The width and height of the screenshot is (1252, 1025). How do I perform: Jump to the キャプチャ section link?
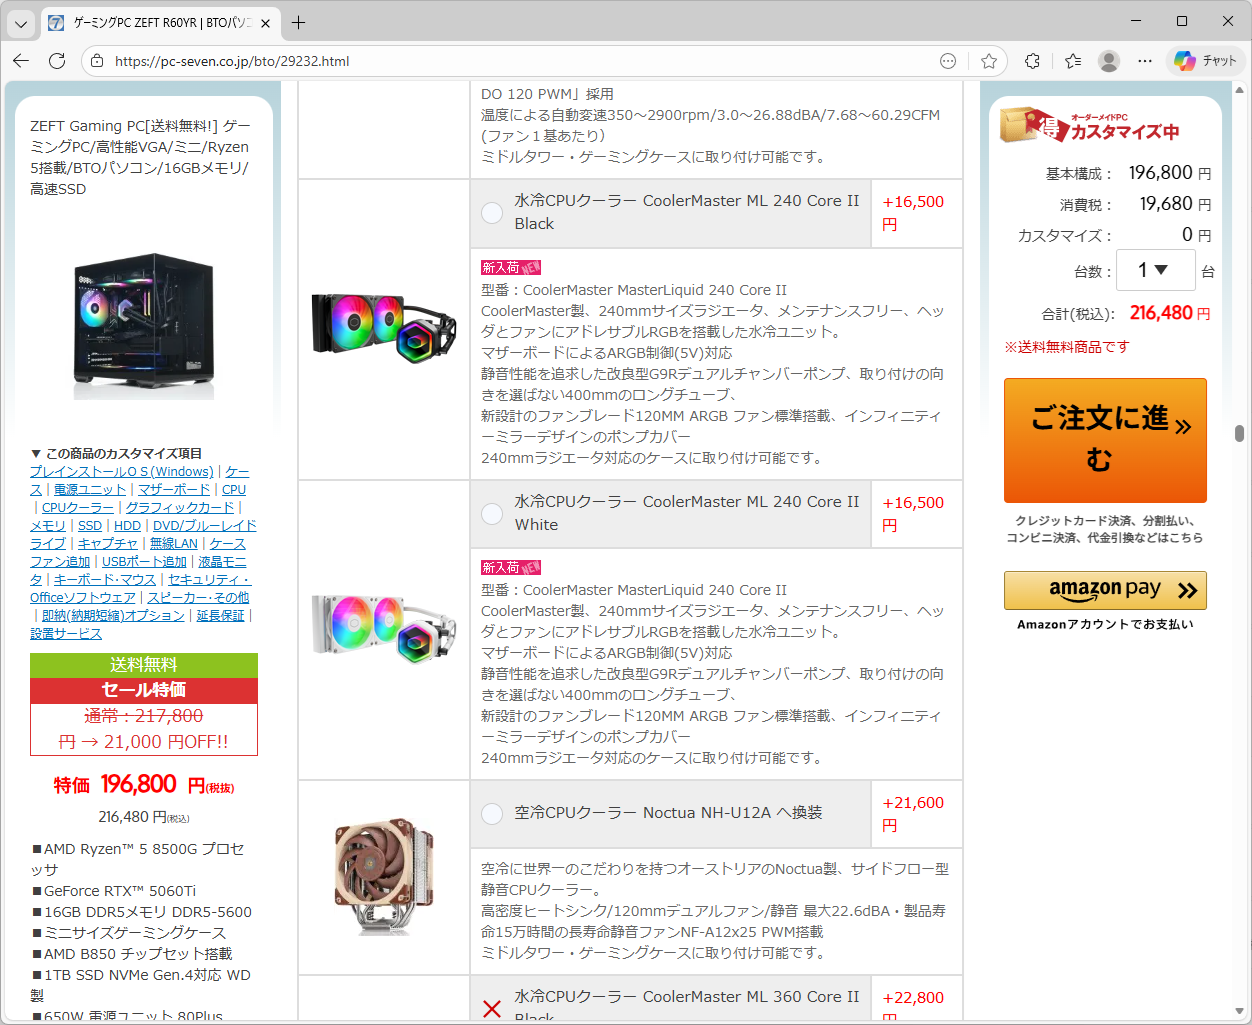(108, 544)
